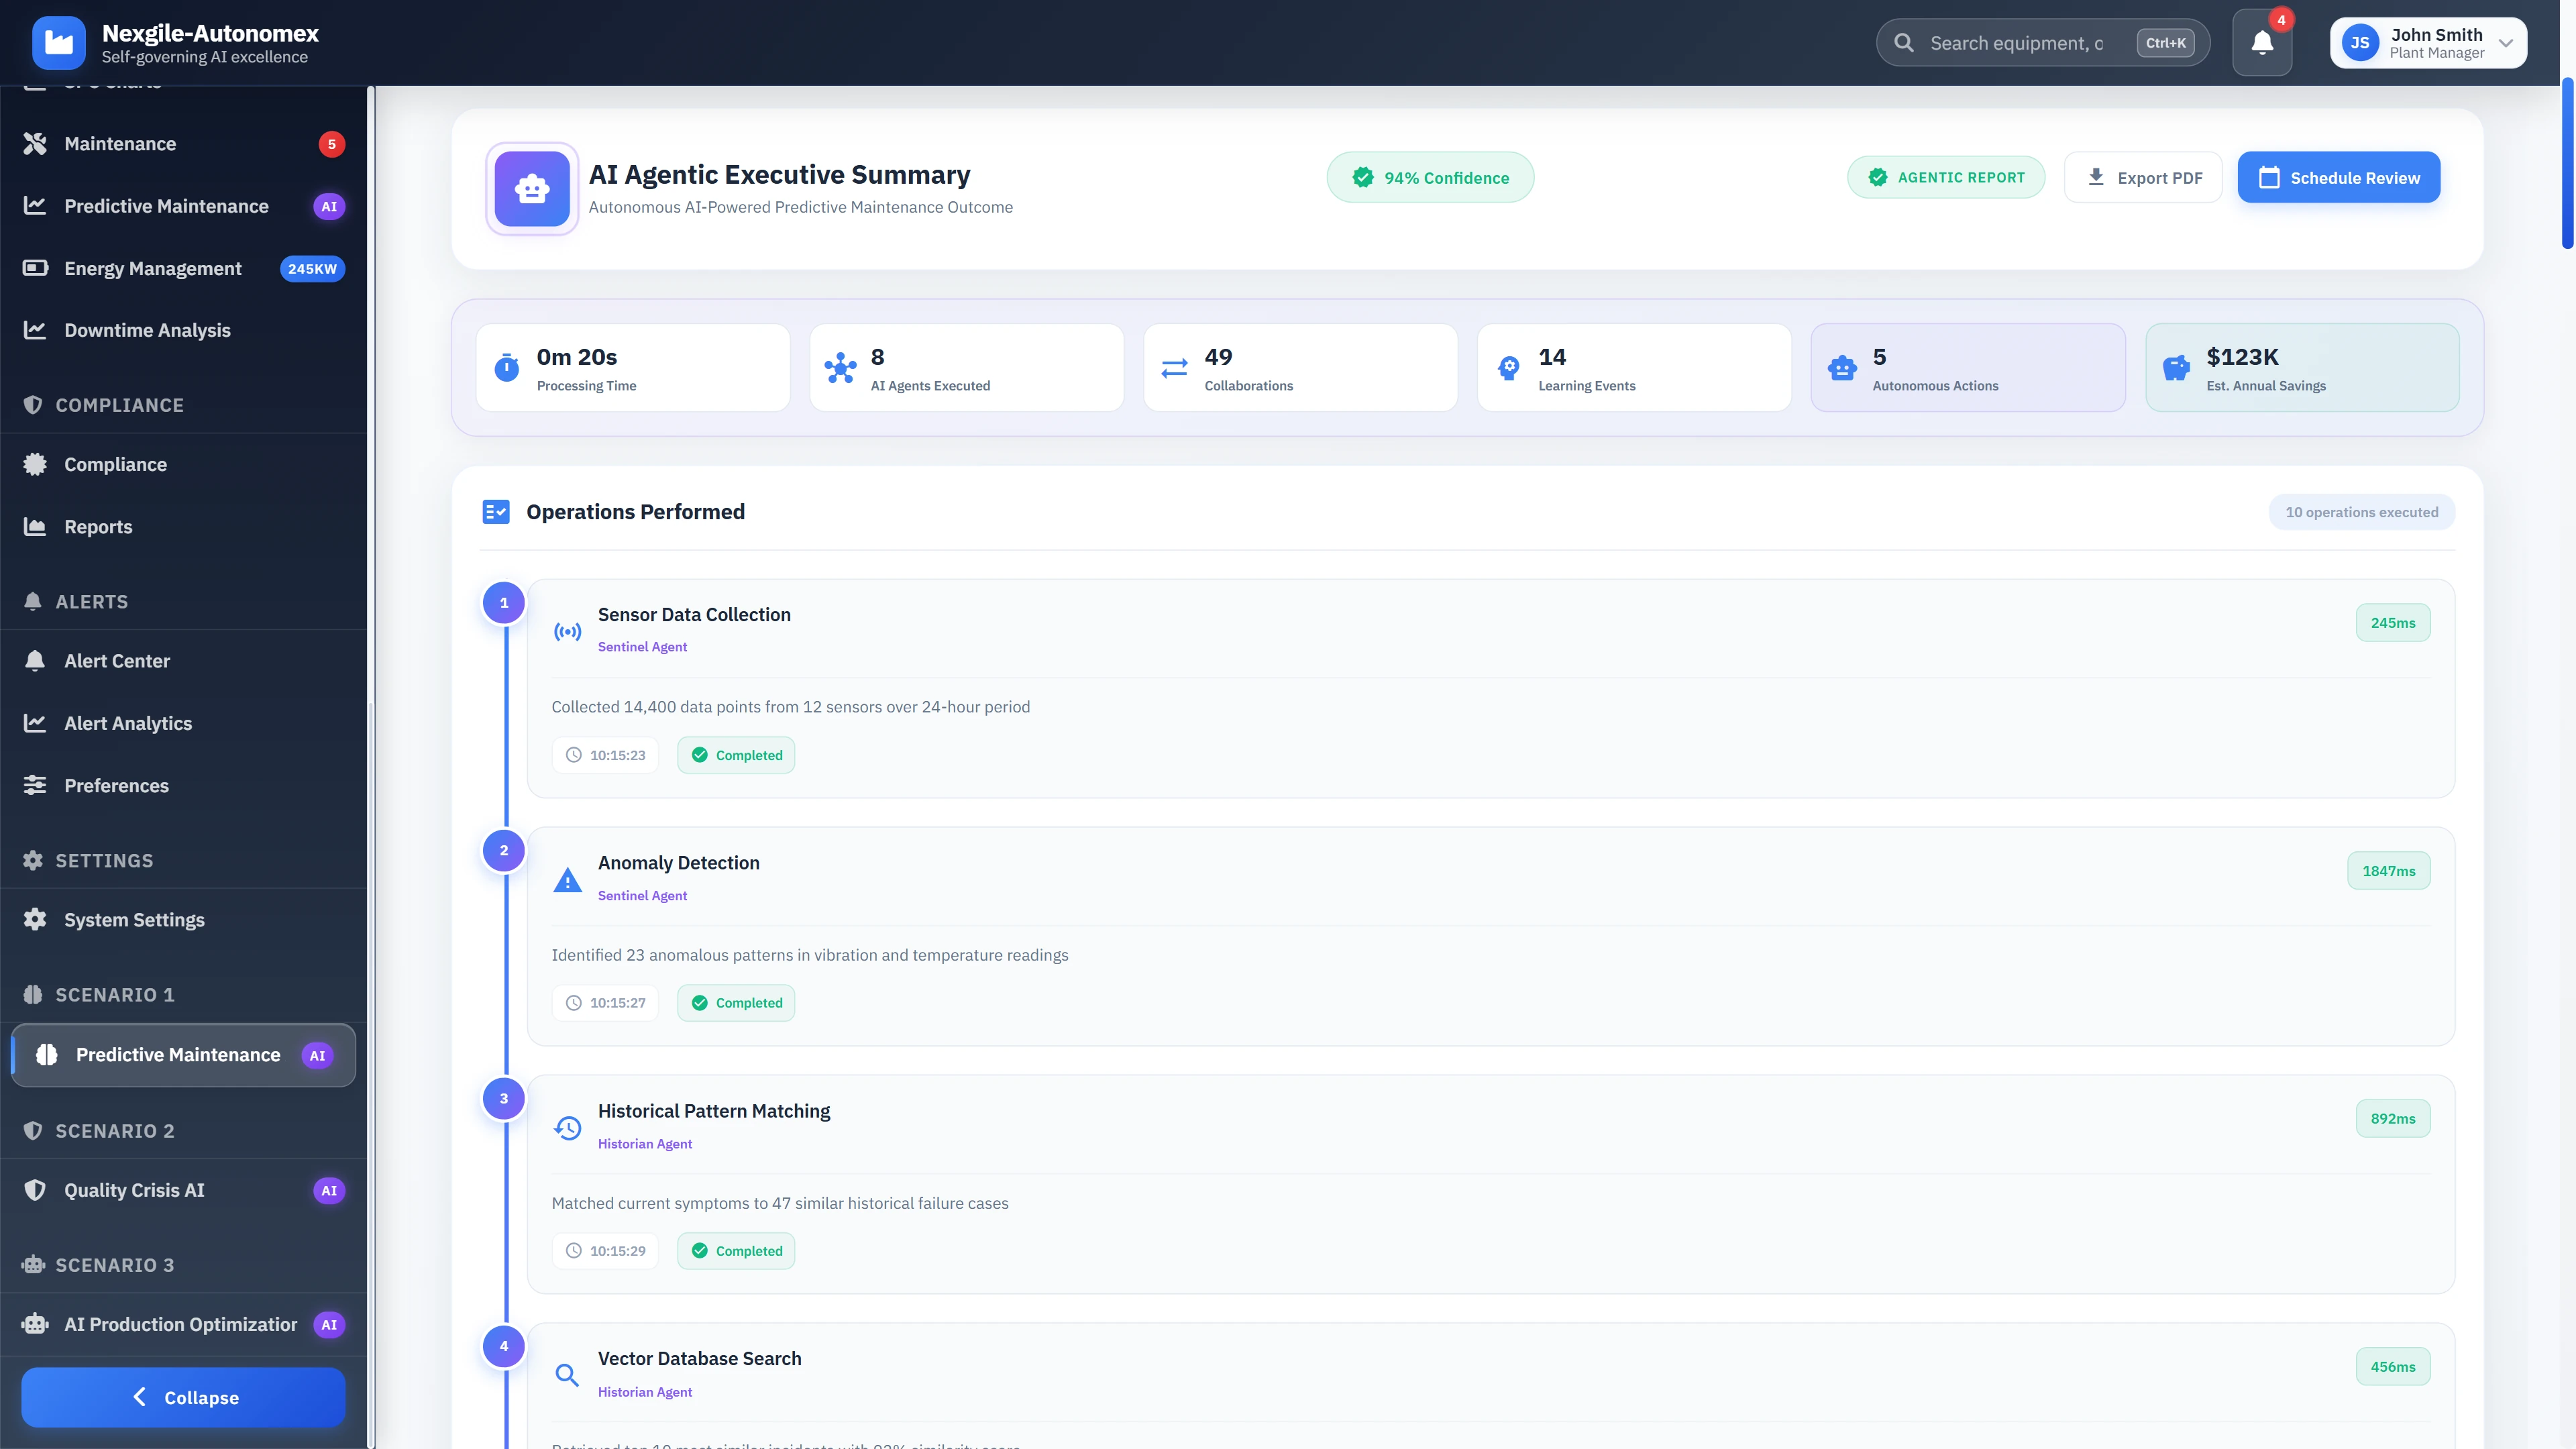
Task: Open Downtime Analysis from the sidebar
Action: (147, 329)
